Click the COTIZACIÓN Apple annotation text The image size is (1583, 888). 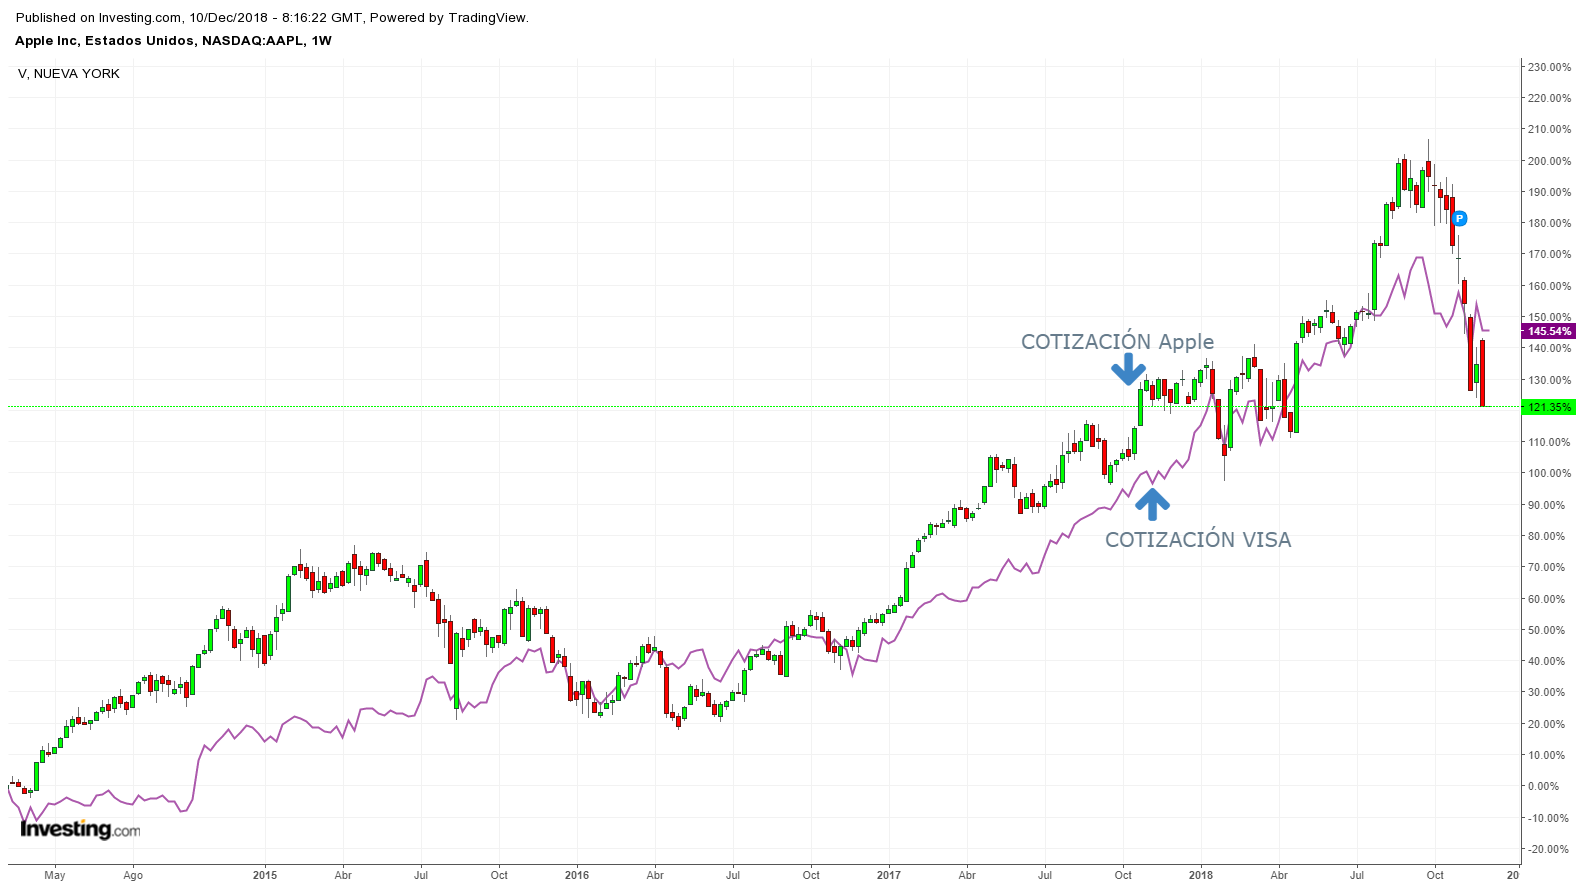tap(1117, 342)
